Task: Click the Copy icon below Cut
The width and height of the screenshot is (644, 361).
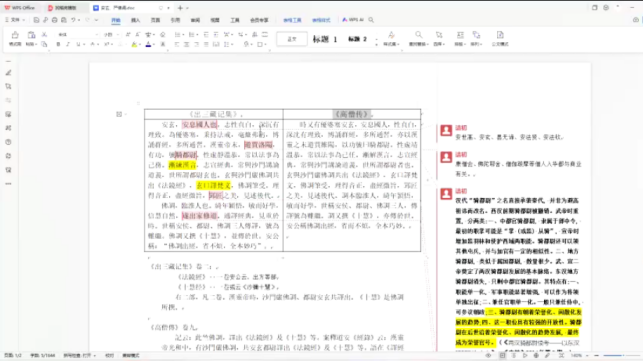Action: pyautogui.click(x=44, y=44)
